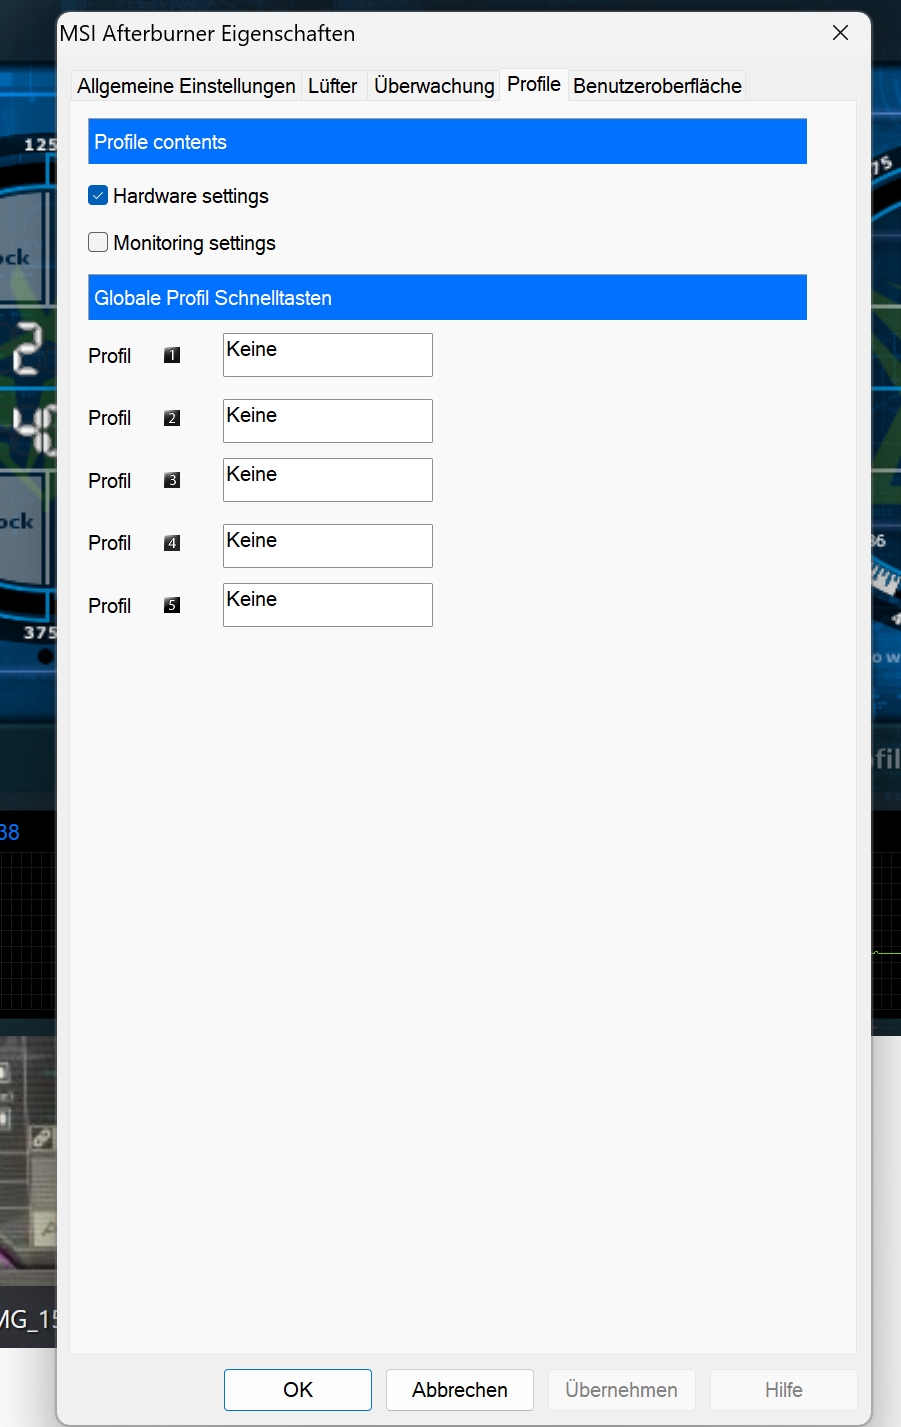Screen dimensions: 901x1427
Task: Click the profile 5 number icon
Action: coord(172,605)
